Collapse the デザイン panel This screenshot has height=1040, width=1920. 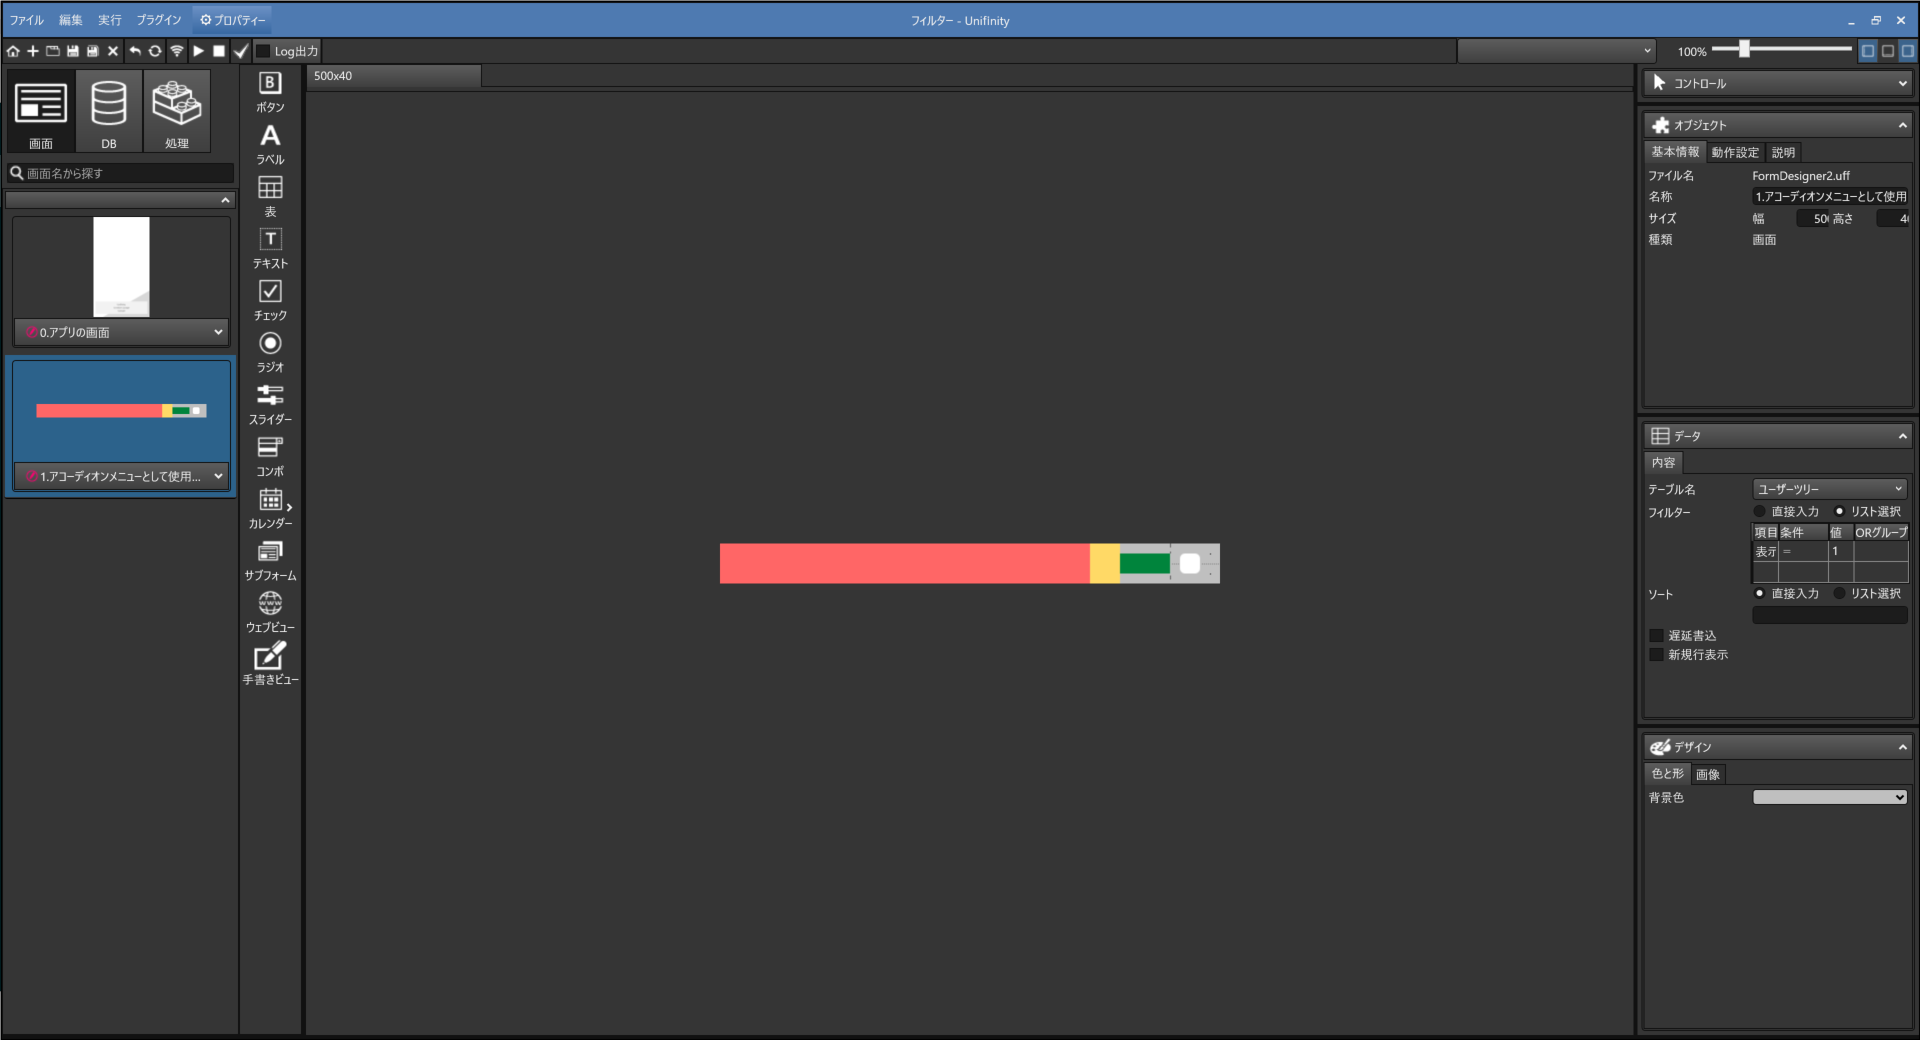pos(1902,747)
